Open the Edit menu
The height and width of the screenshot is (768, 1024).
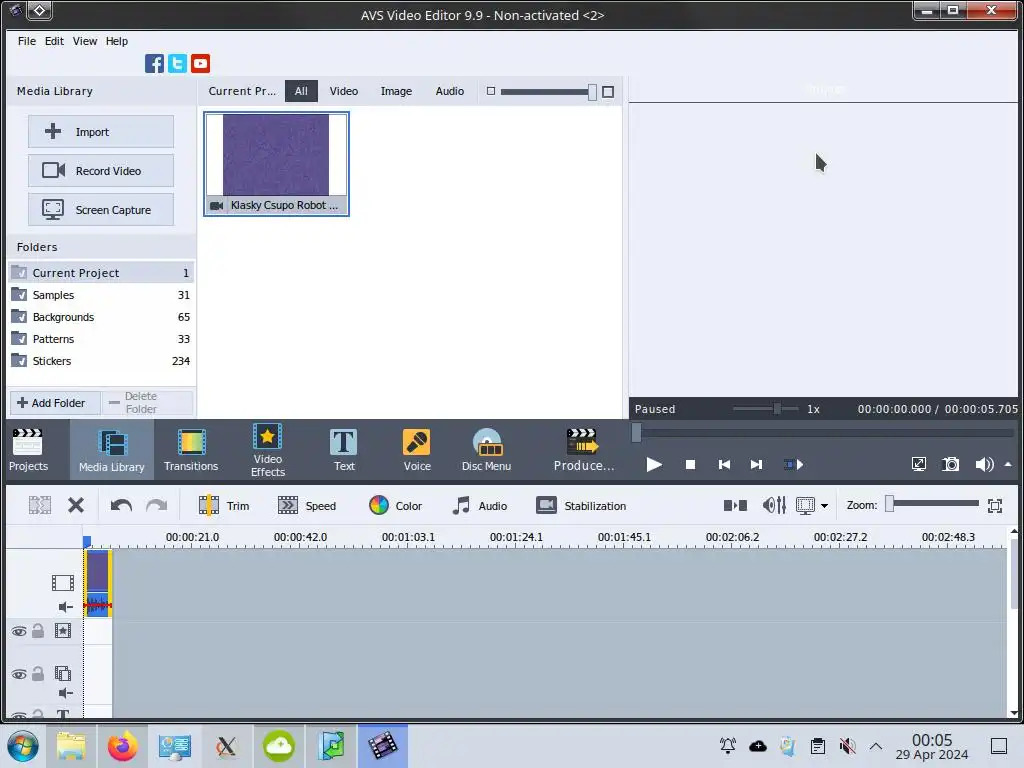click(x=54, y=40)
